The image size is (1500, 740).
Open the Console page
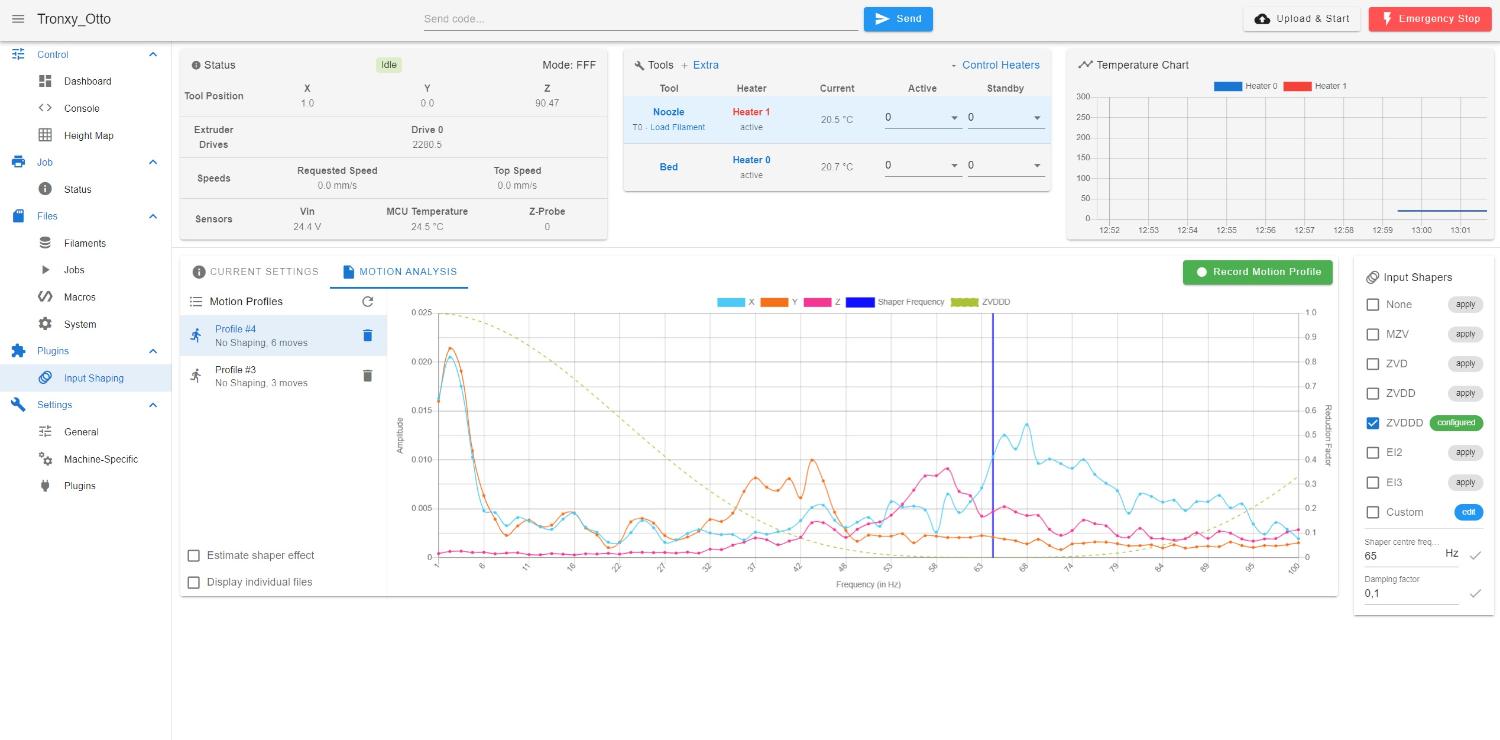(x=81, y=108)
